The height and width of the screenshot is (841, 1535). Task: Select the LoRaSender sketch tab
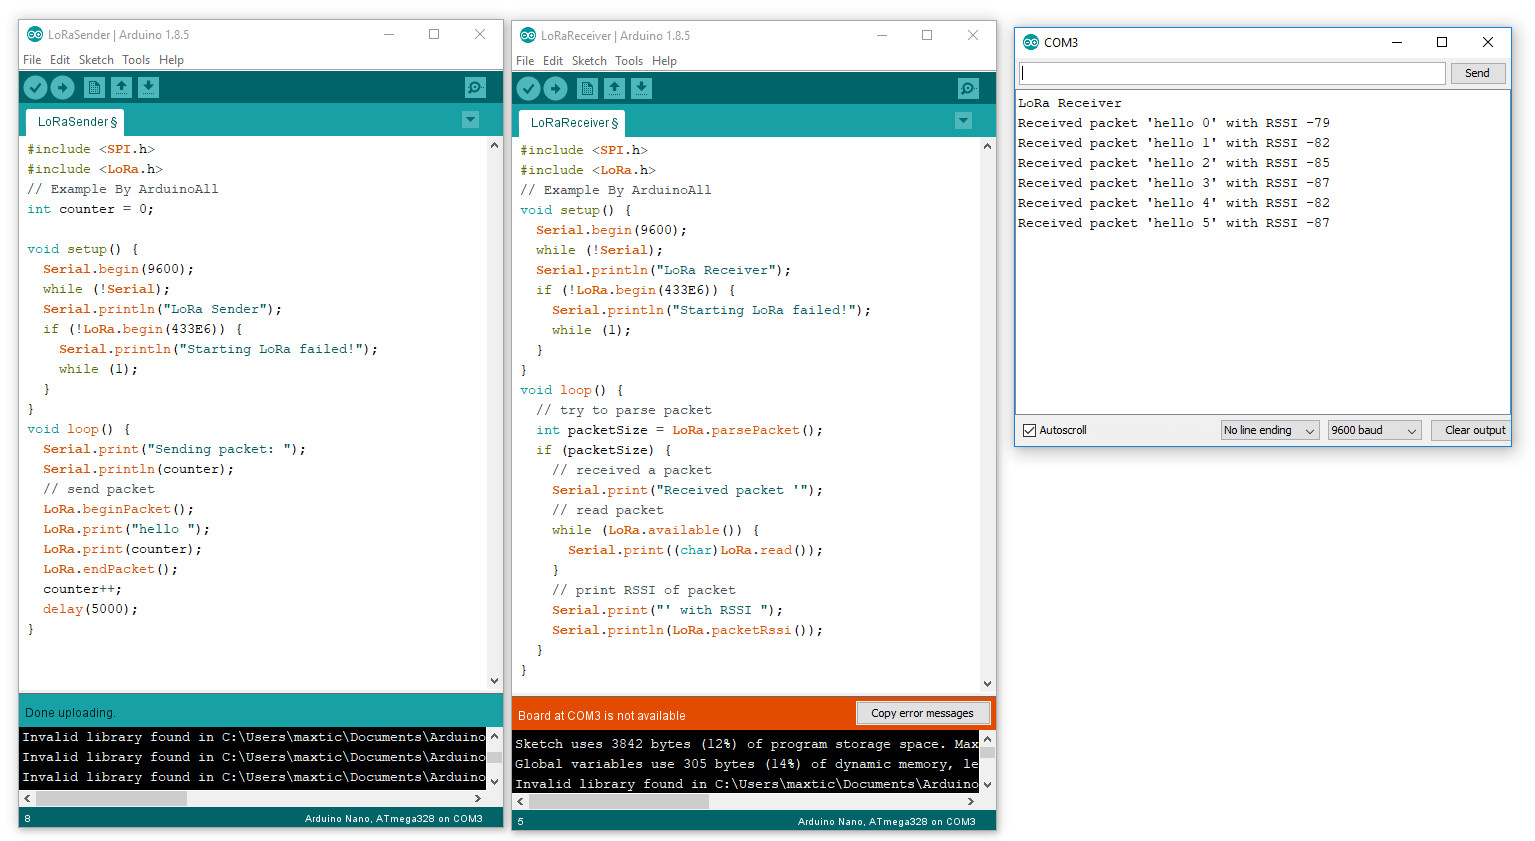click(75, 122)
